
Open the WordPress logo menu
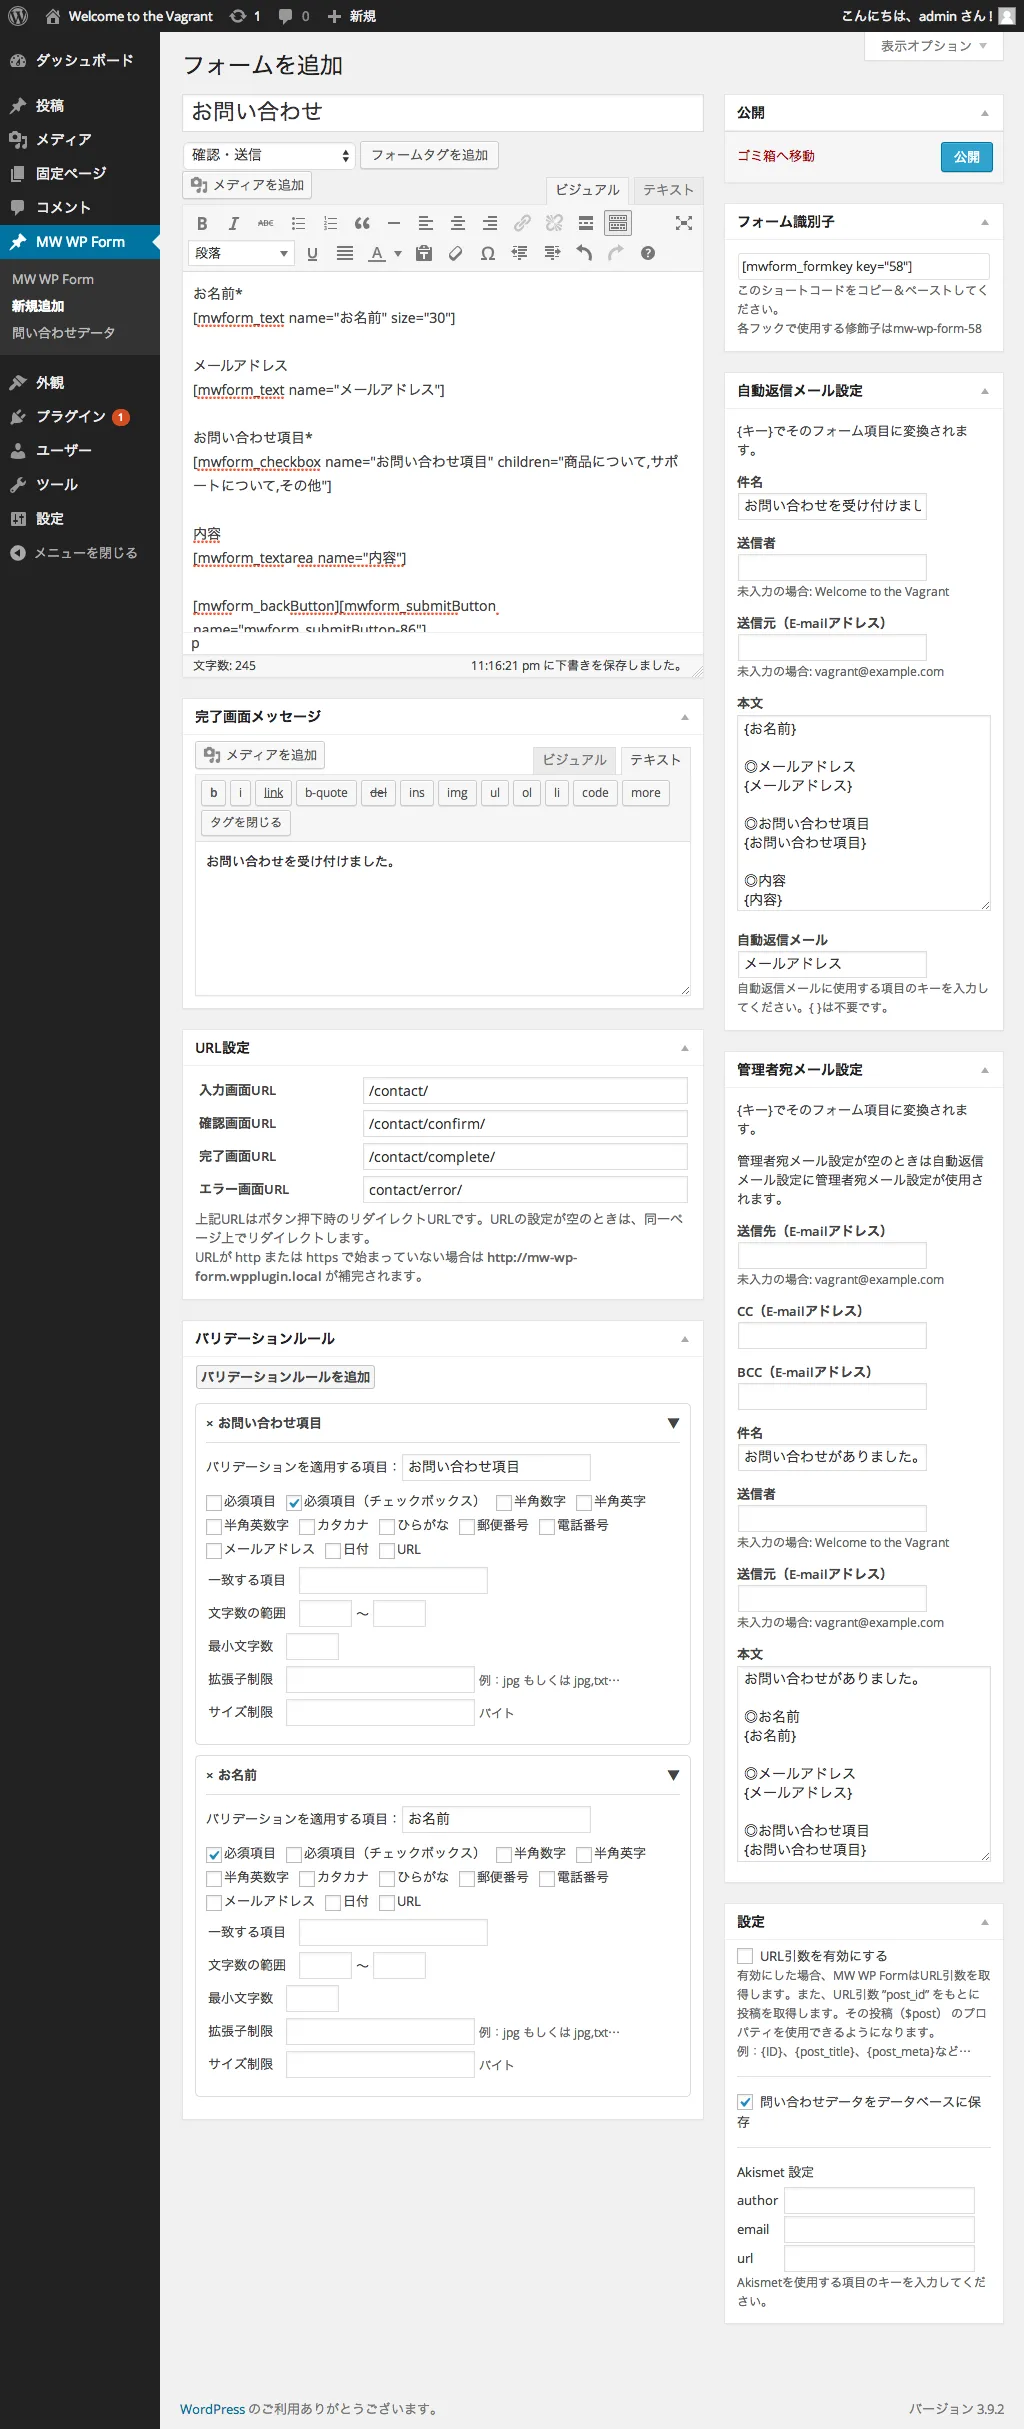tap(18, 16)
